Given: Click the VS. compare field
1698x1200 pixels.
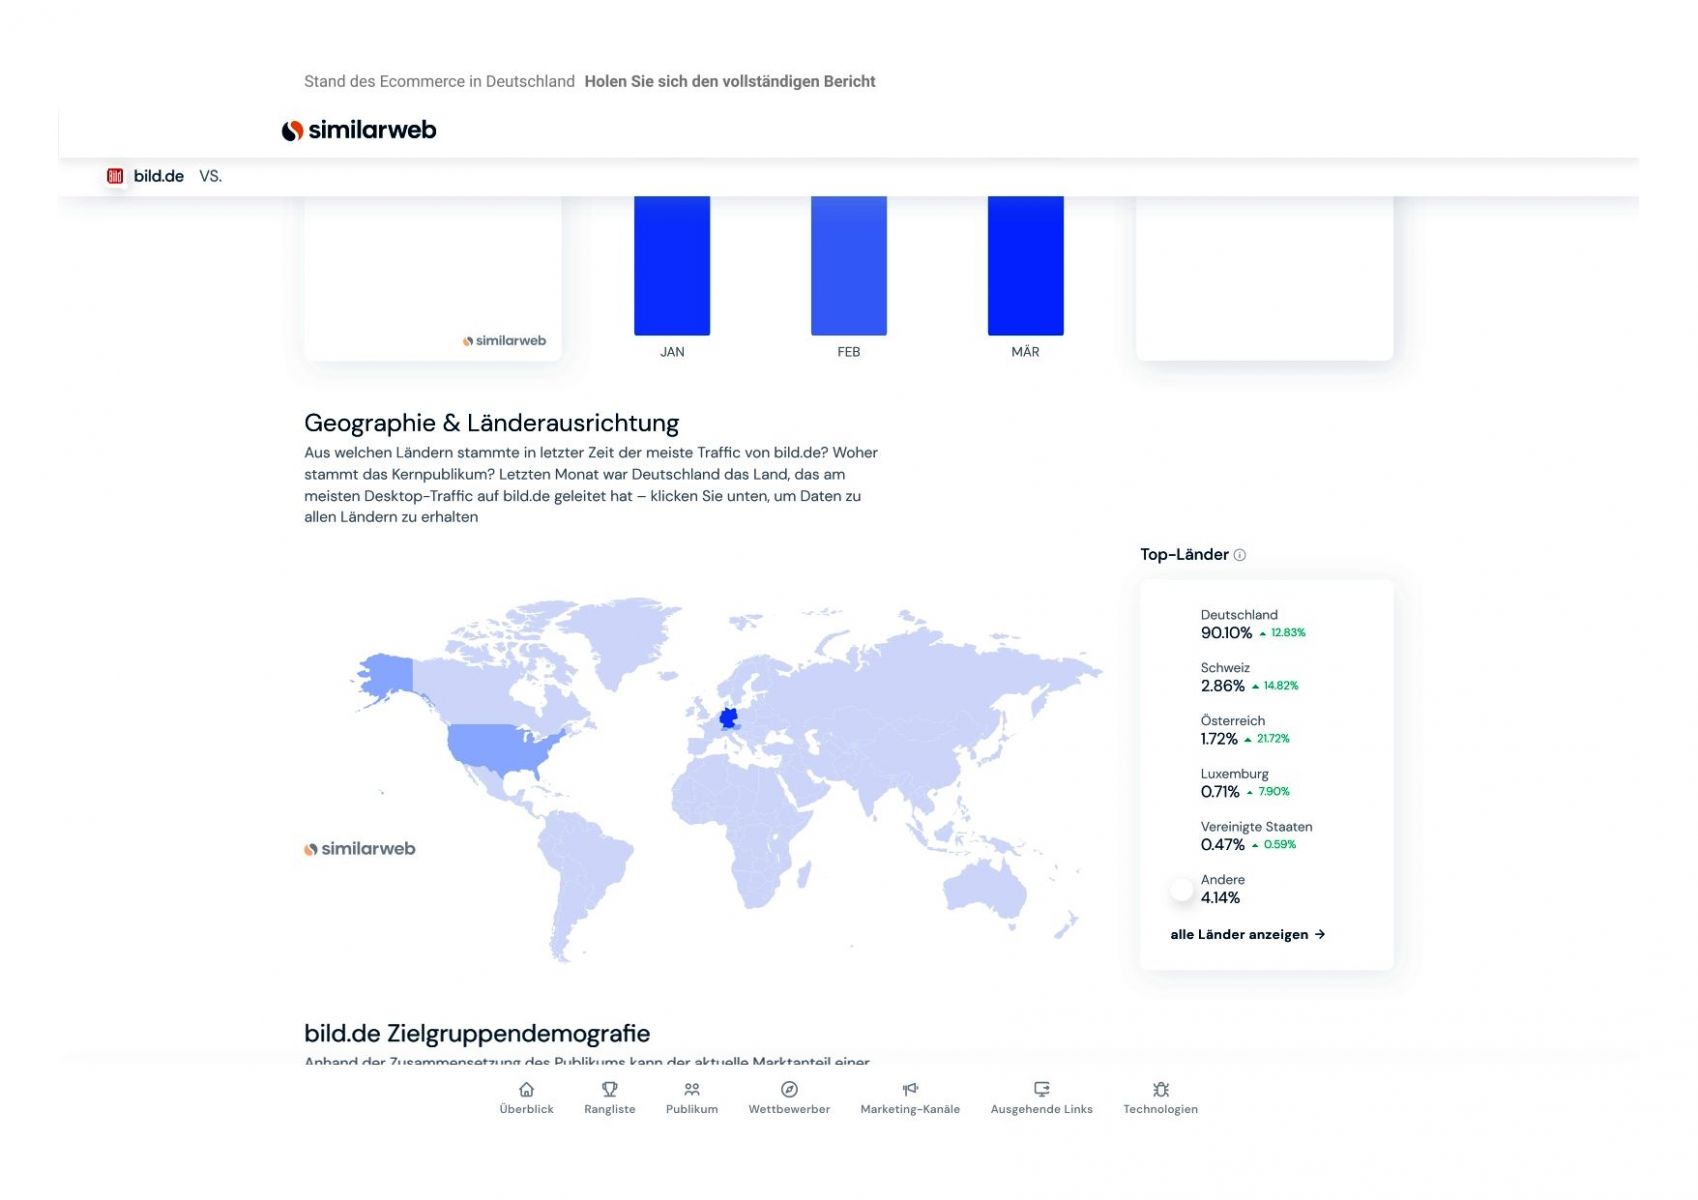Looking at the screenshot, I should pyautogui.click(x=210, y=176).
